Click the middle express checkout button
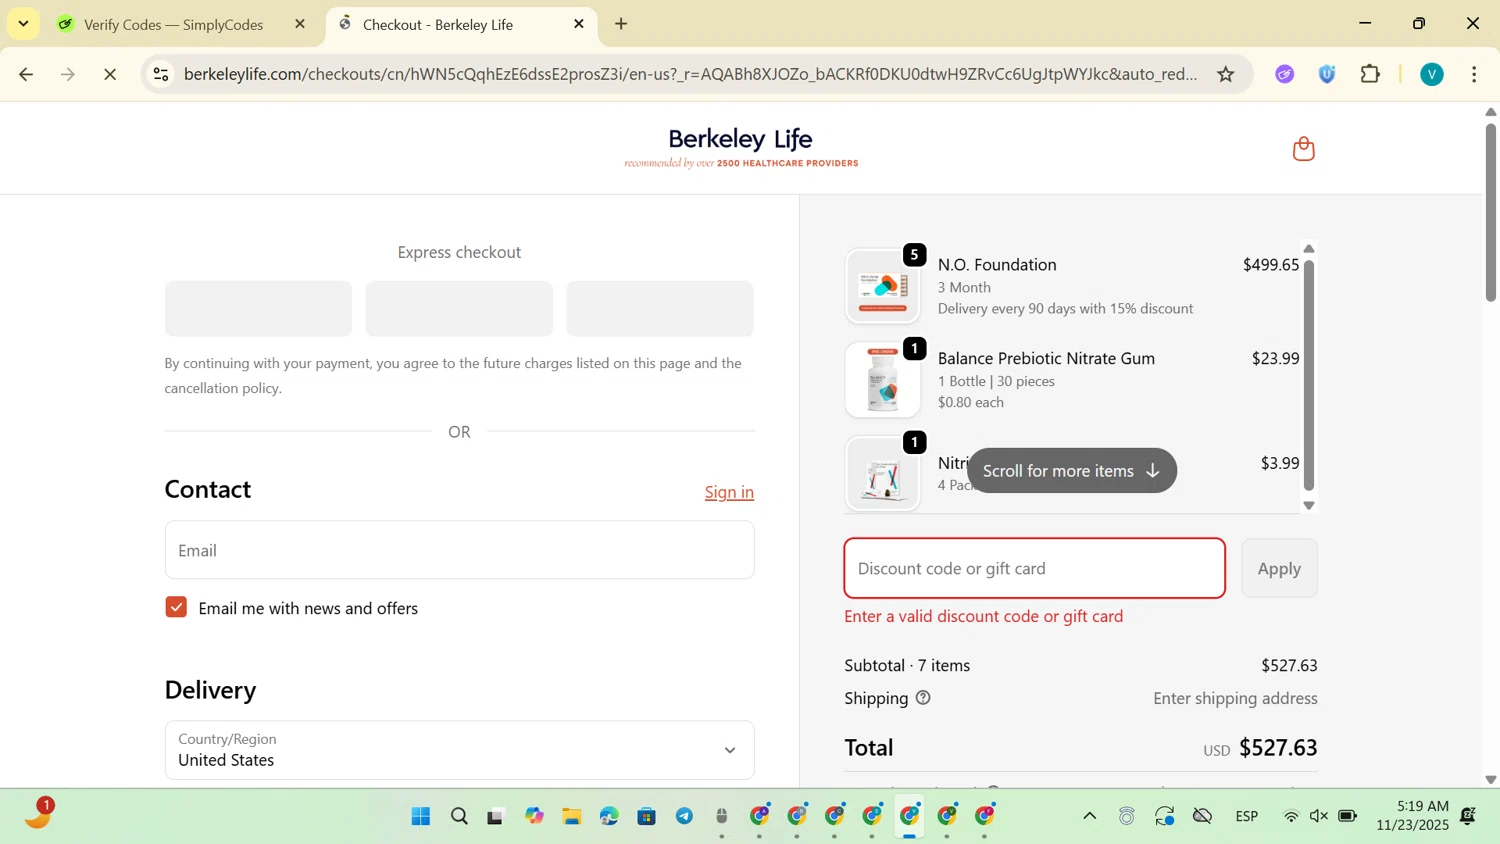Screen dimensions: 1500x844 (x=459, y=308)
